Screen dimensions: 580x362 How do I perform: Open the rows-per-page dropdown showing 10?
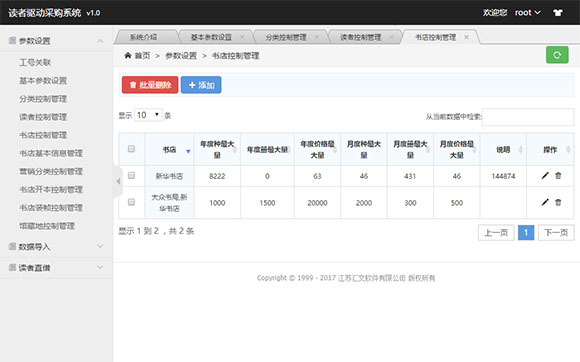148,115
